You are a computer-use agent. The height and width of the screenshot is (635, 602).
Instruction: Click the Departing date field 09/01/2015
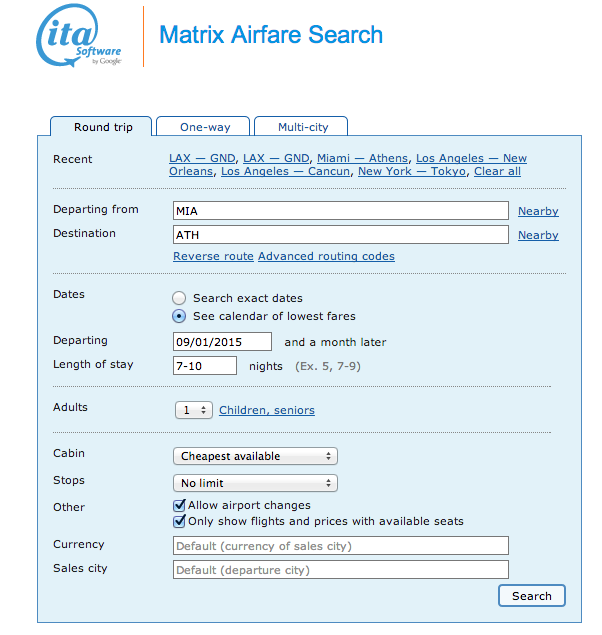click(x=222, y=342)
